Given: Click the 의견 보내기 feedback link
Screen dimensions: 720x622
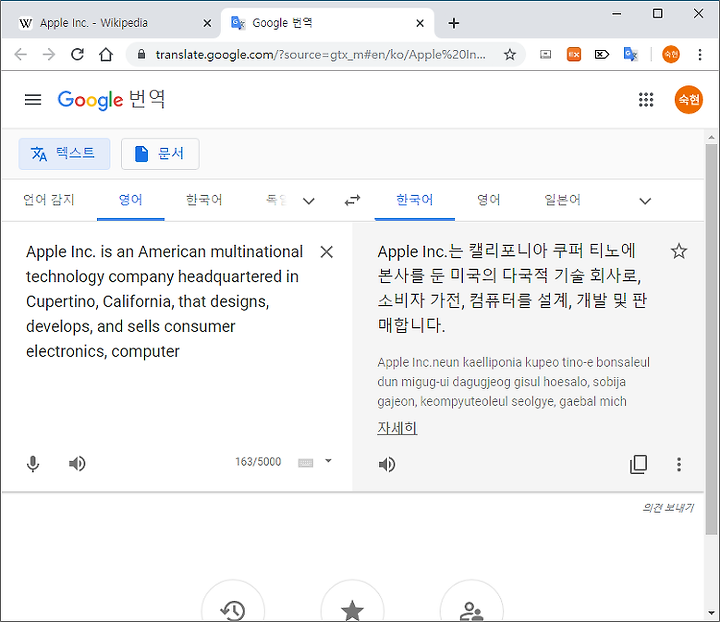Looking at the screenshot, I should coord(667,508).
